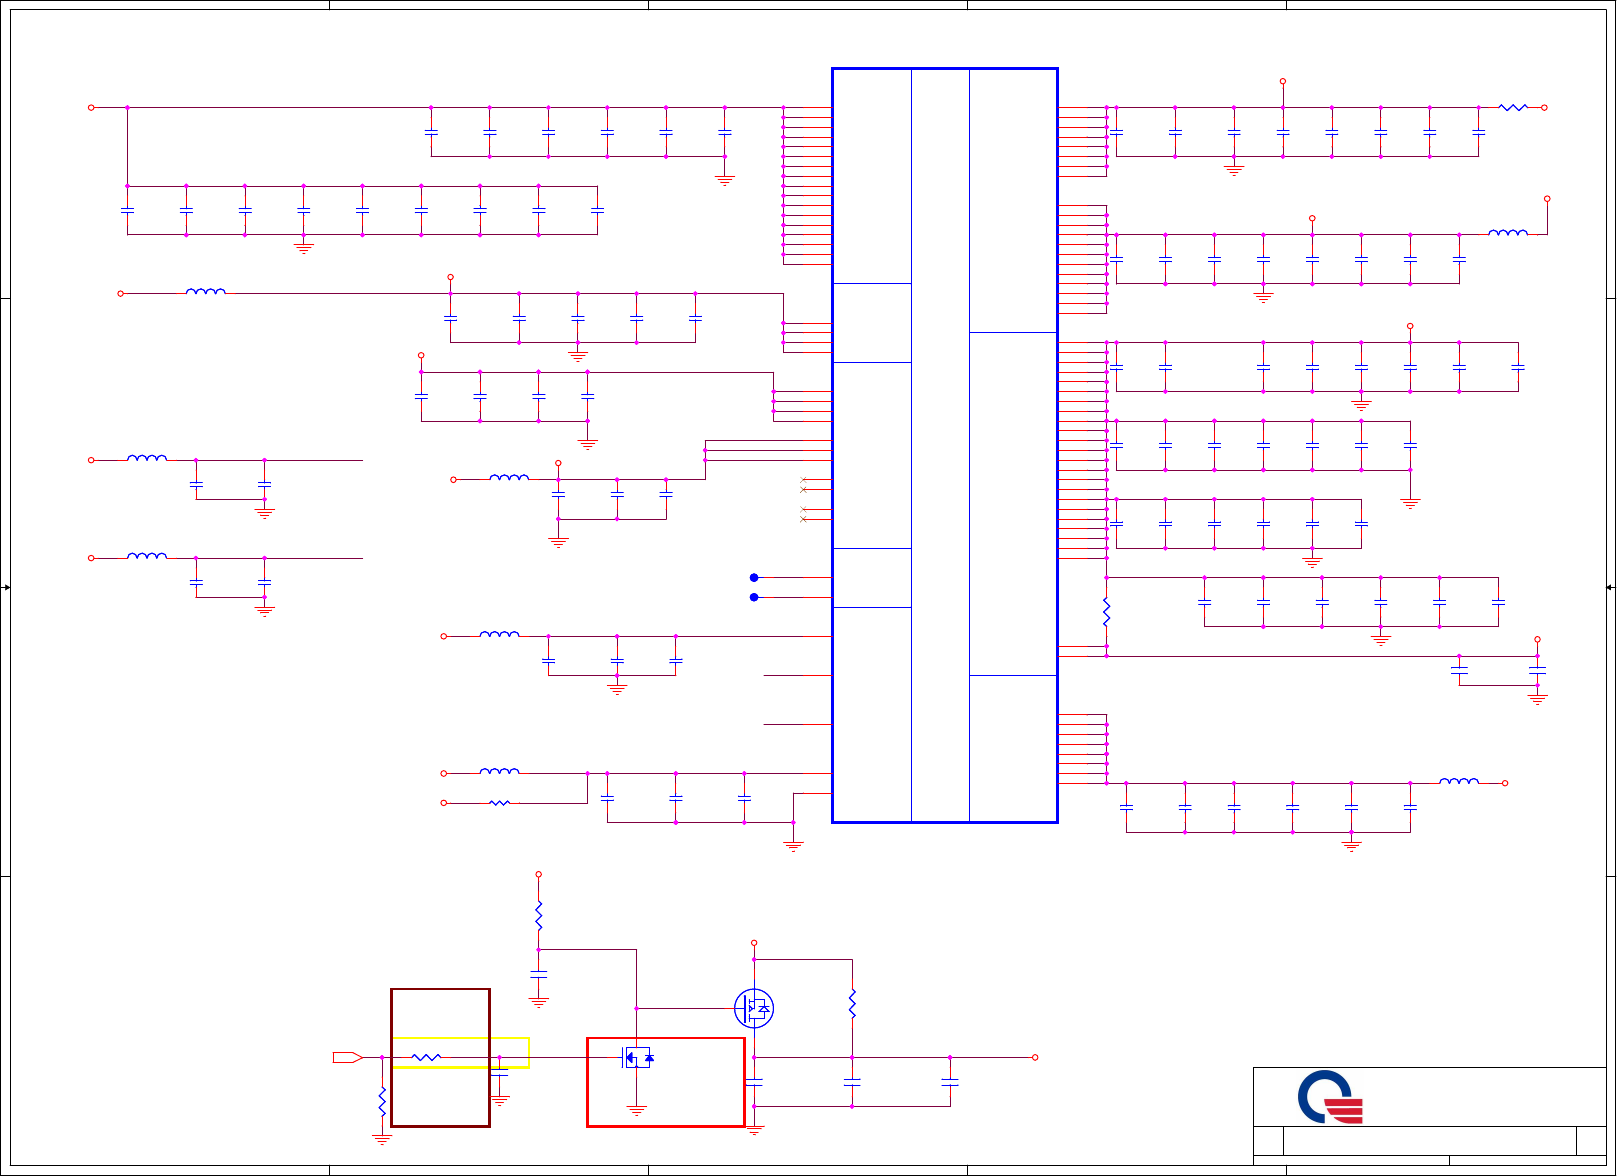The image size is (1617, 1176).
Task: Click the Quanta logo in the title block
Action: pyautogui.click(x=1331, y=1097)
